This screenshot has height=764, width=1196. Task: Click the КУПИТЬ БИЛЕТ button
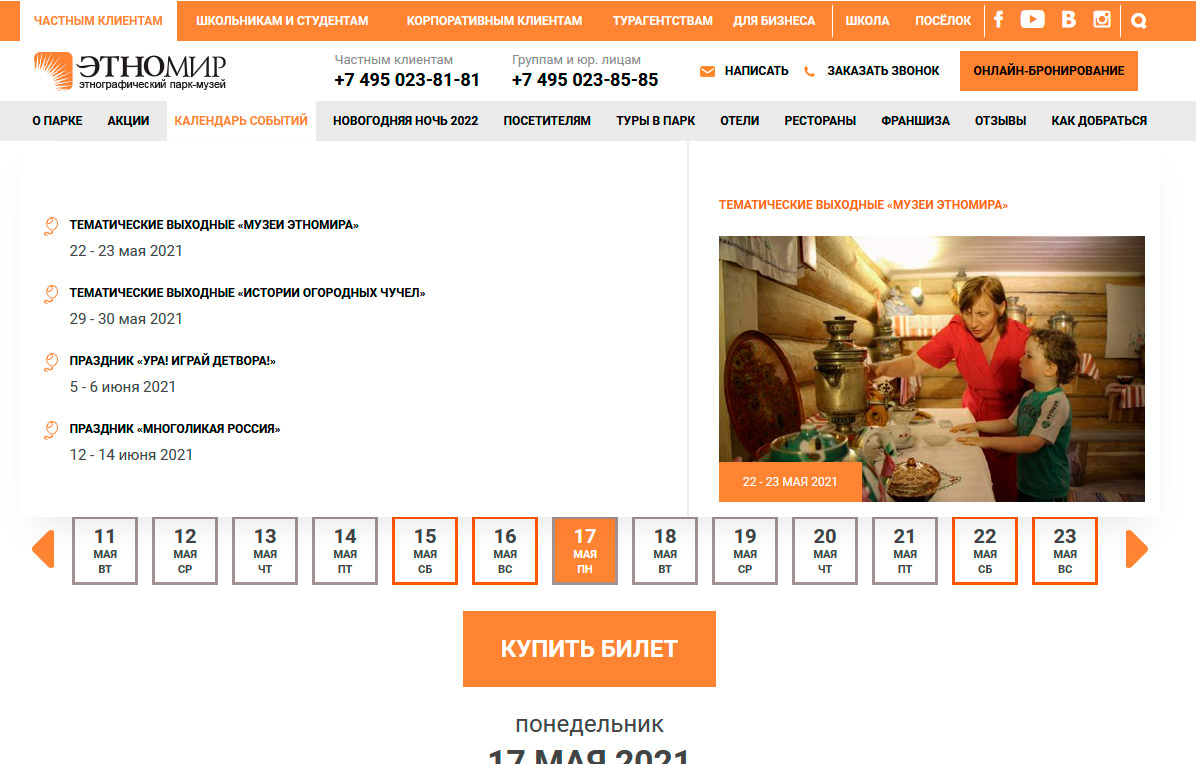(589, 649)
